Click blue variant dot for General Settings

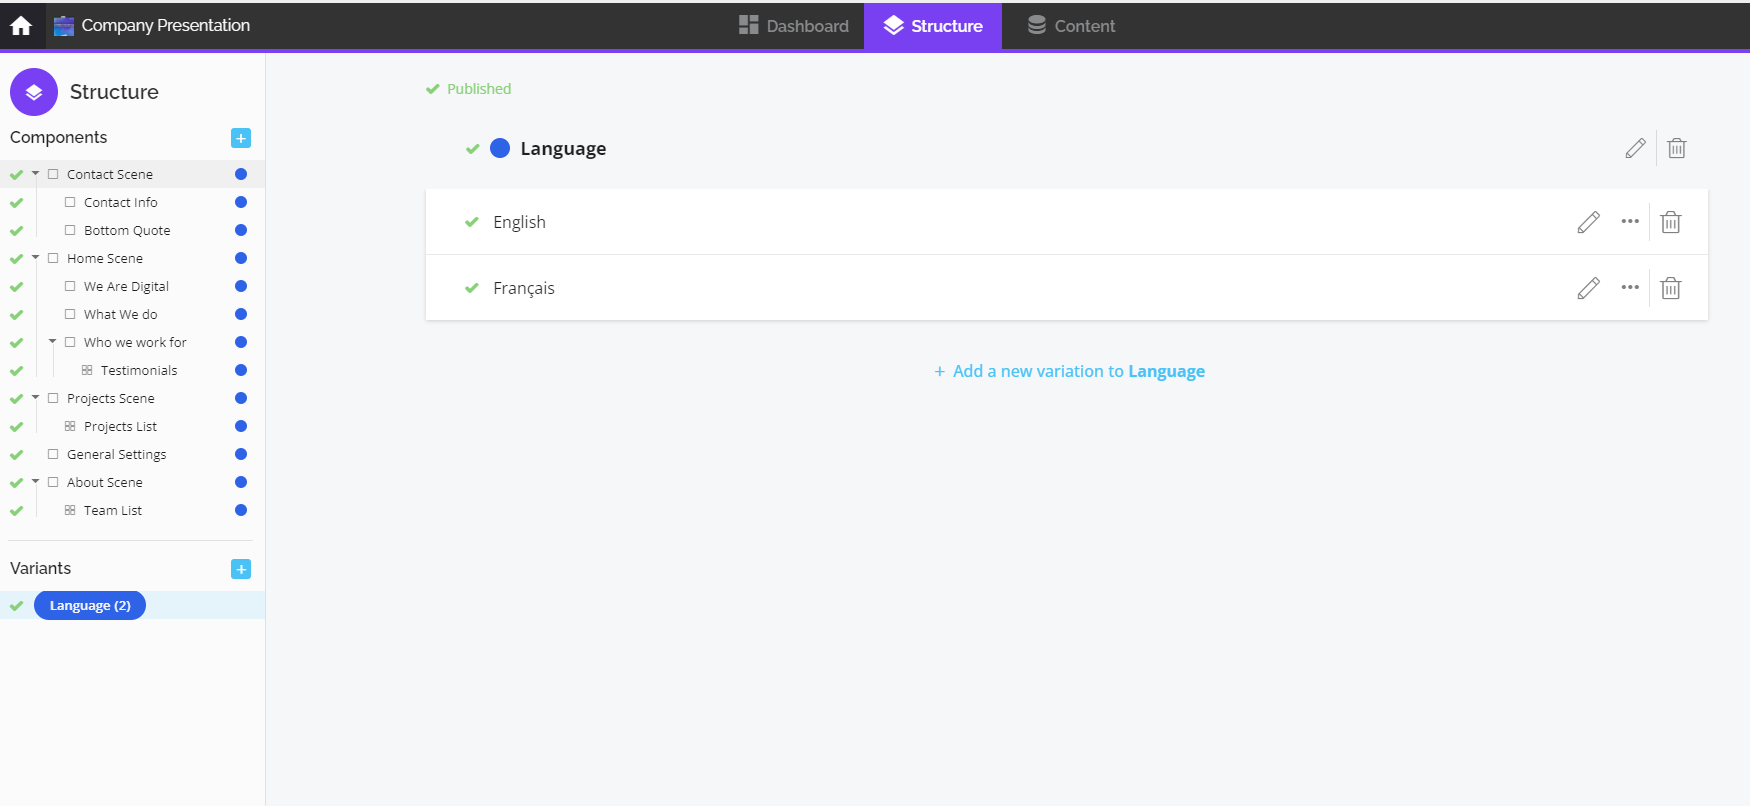point(241,454)
